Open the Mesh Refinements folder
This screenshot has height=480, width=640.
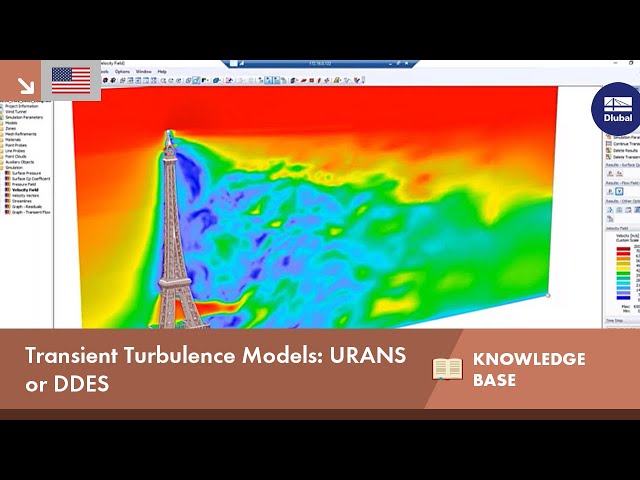21,134
